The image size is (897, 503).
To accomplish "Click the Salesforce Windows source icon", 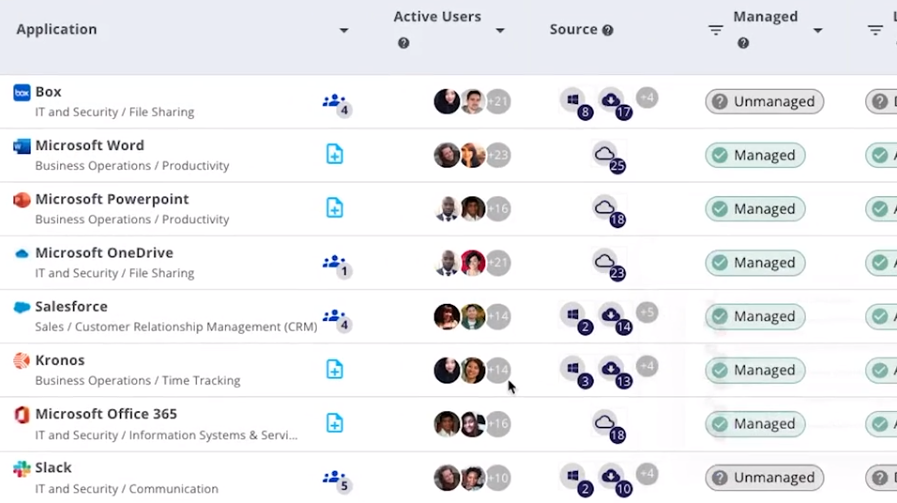I will pos(574,317).
